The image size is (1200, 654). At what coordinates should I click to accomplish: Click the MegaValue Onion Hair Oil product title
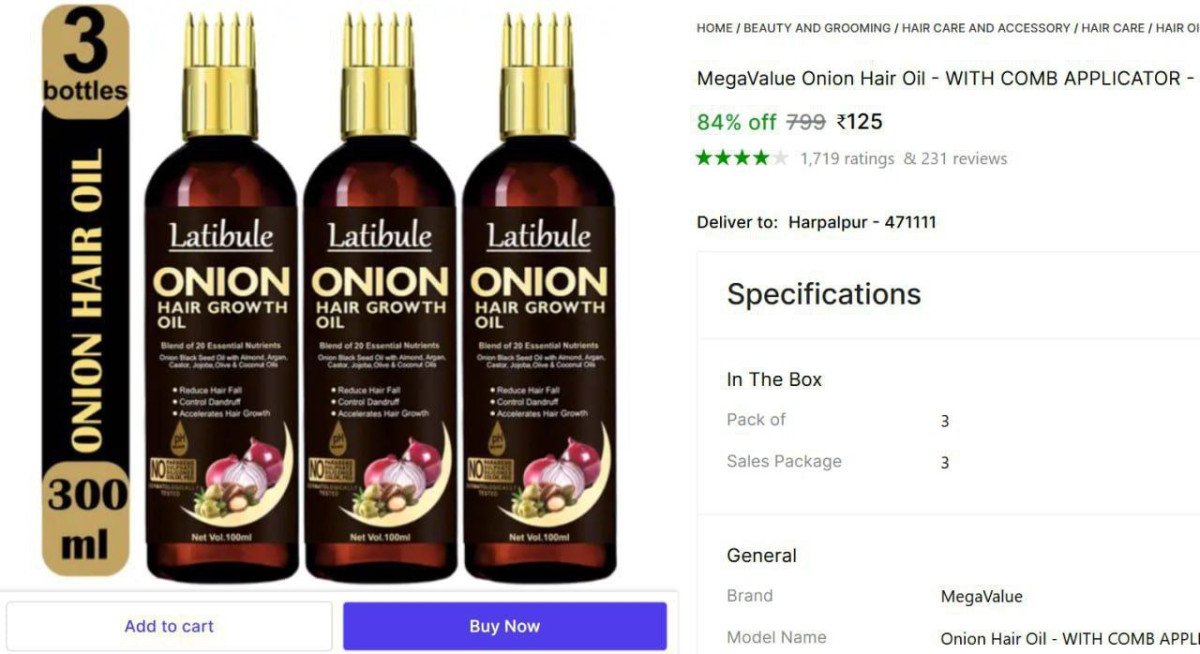(x=947, y=78)
